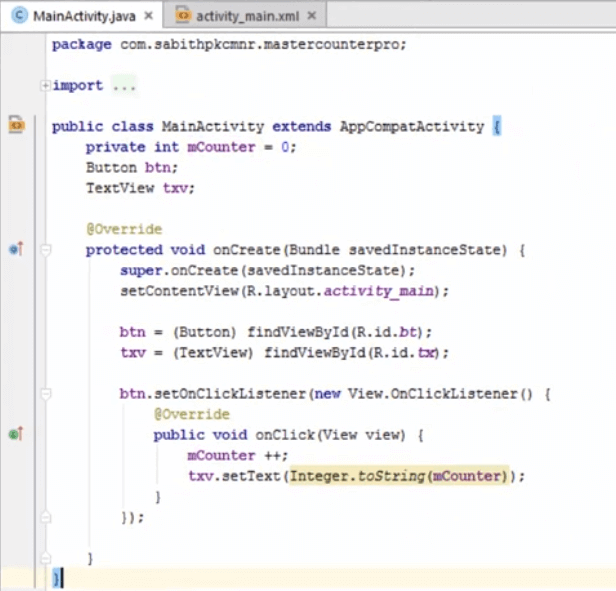The height and width of the screenshot is (591, 616).
Task: Click the fold end marker beside the closing "});"
Action: point(46,517)
